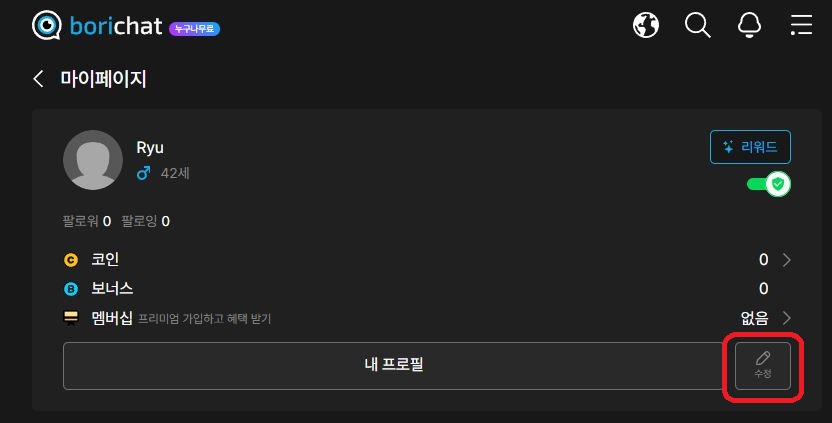Expand the 멤버십 row chevron
The height and width of the screenshot is (423, 832).
(786, 318)
